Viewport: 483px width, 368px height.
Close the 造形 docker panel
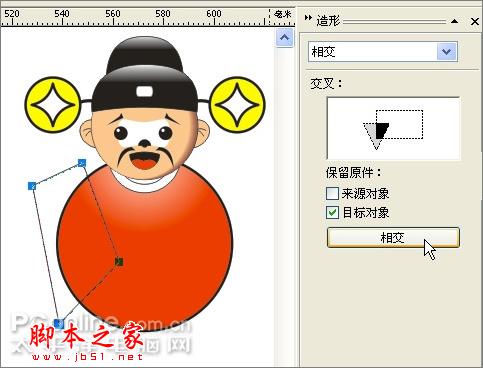pos(475,21)
